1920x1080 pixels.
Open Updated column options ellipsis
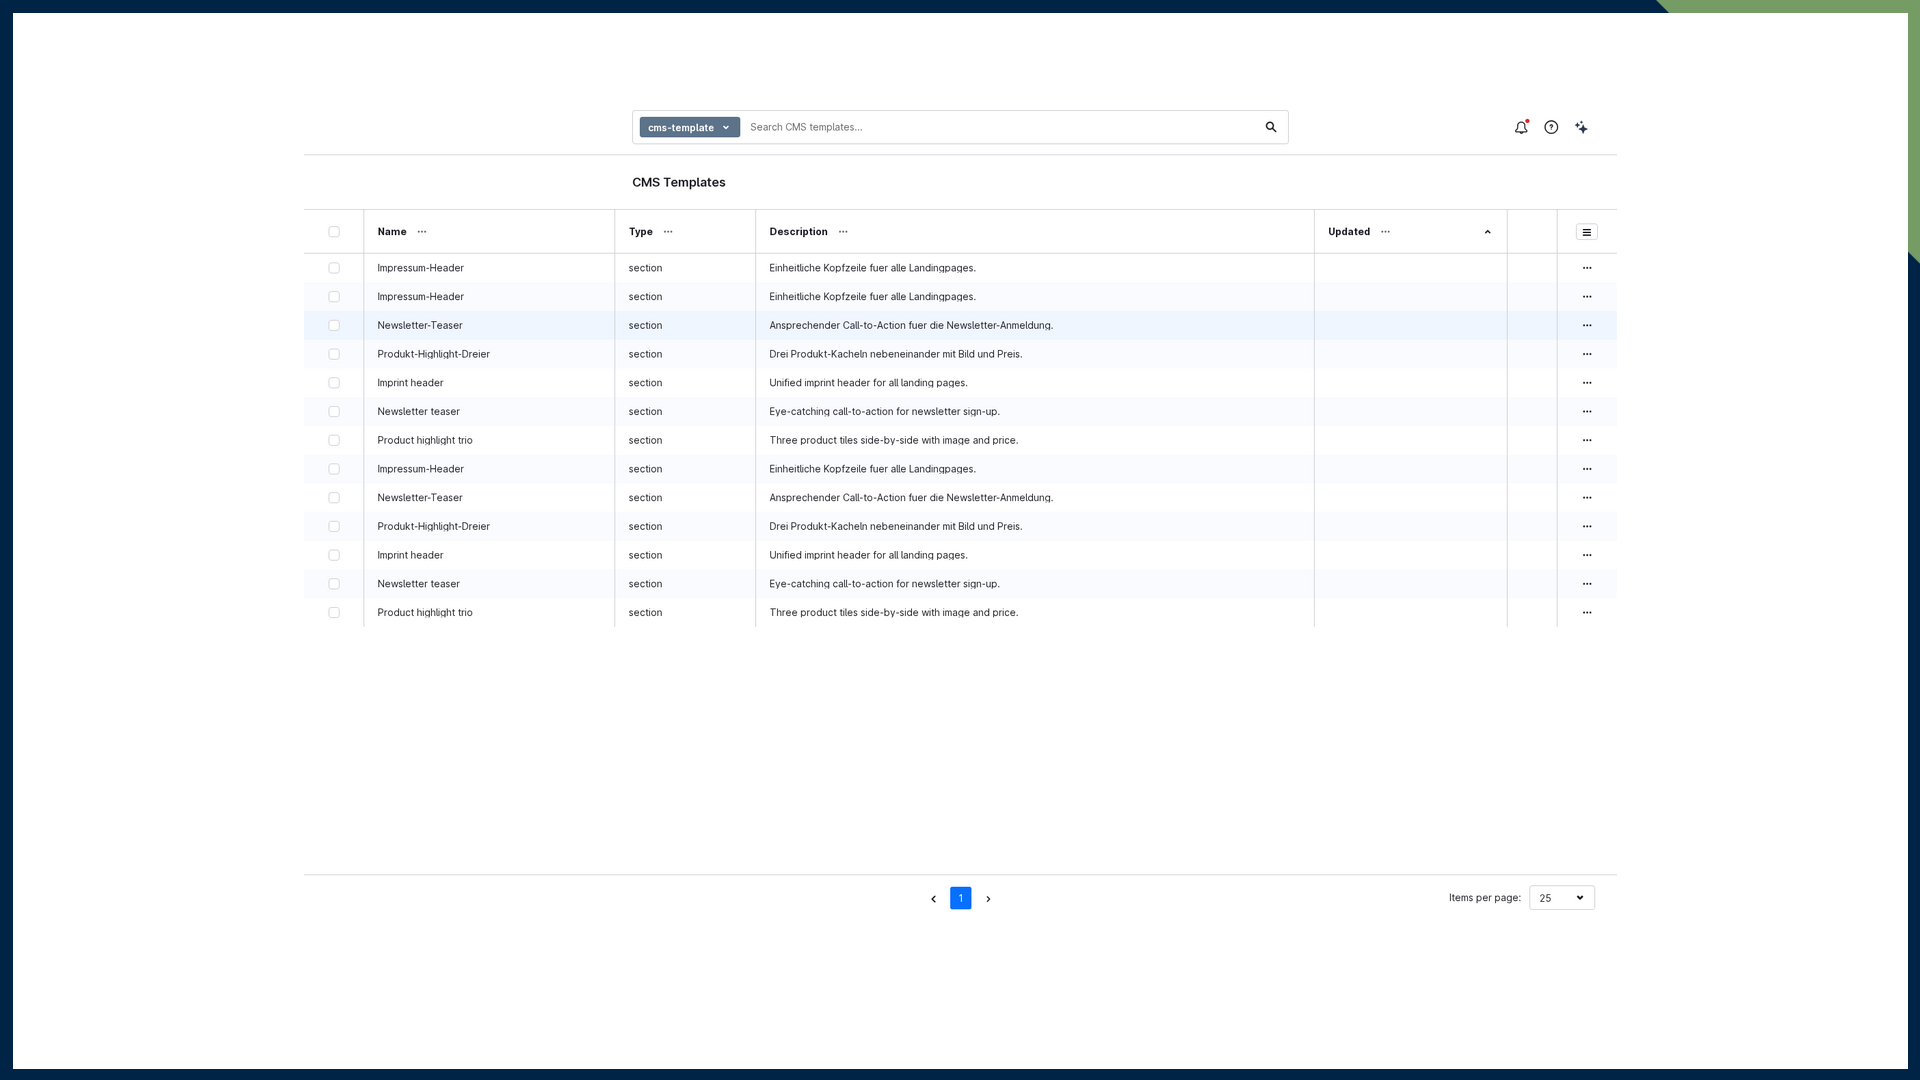tap(1385, 232)
